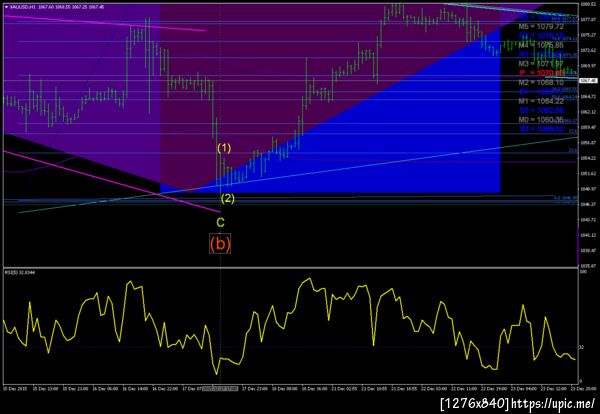
Task: Click the 17 Dec 23:00 time axis label
Action: (257, 389)
